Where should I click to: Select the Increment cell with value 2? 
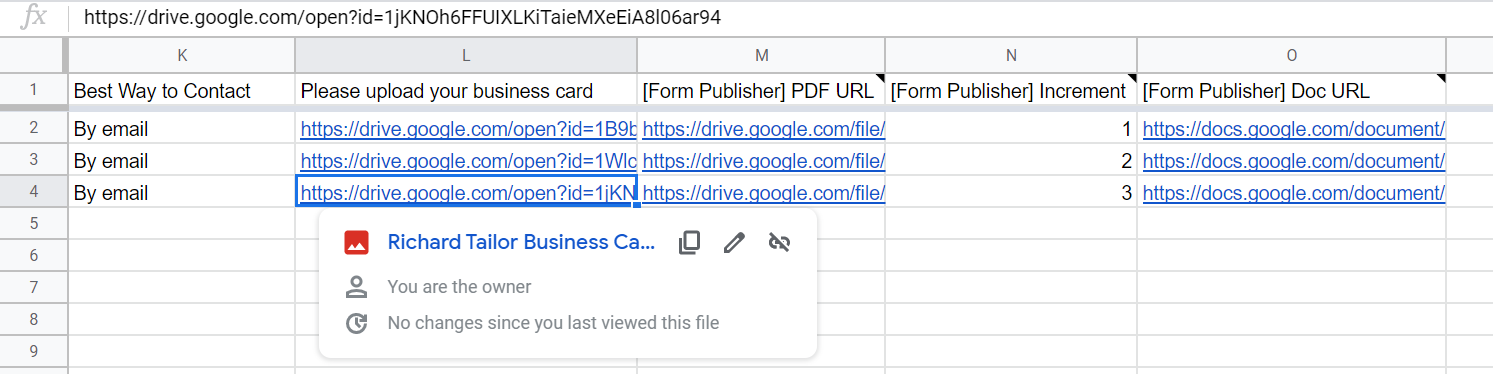(x=1011, y=161)
